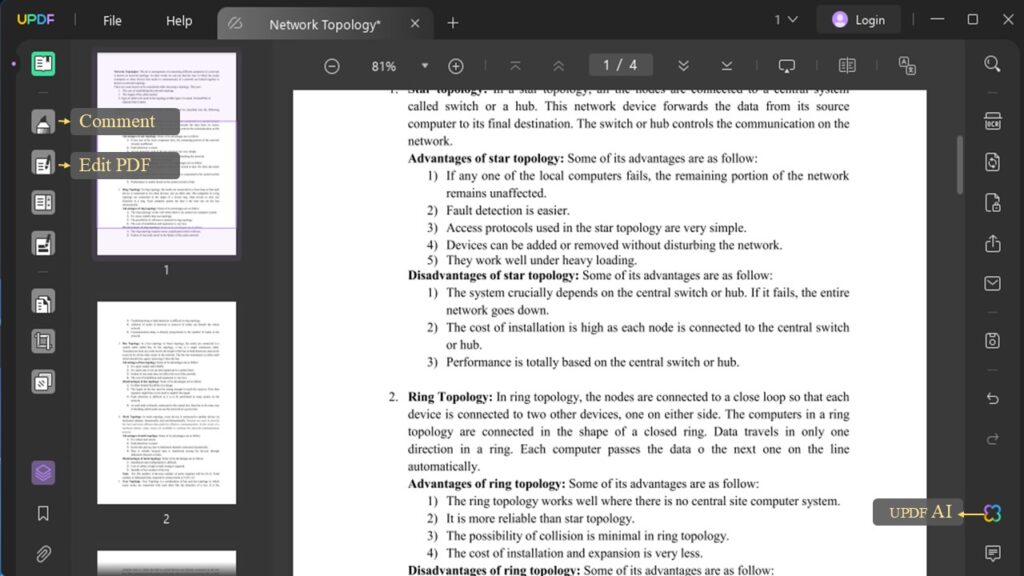Click the greyed-out Redo arrow
Viewport: 1024px width, 576px height.
tap(993, 439)
